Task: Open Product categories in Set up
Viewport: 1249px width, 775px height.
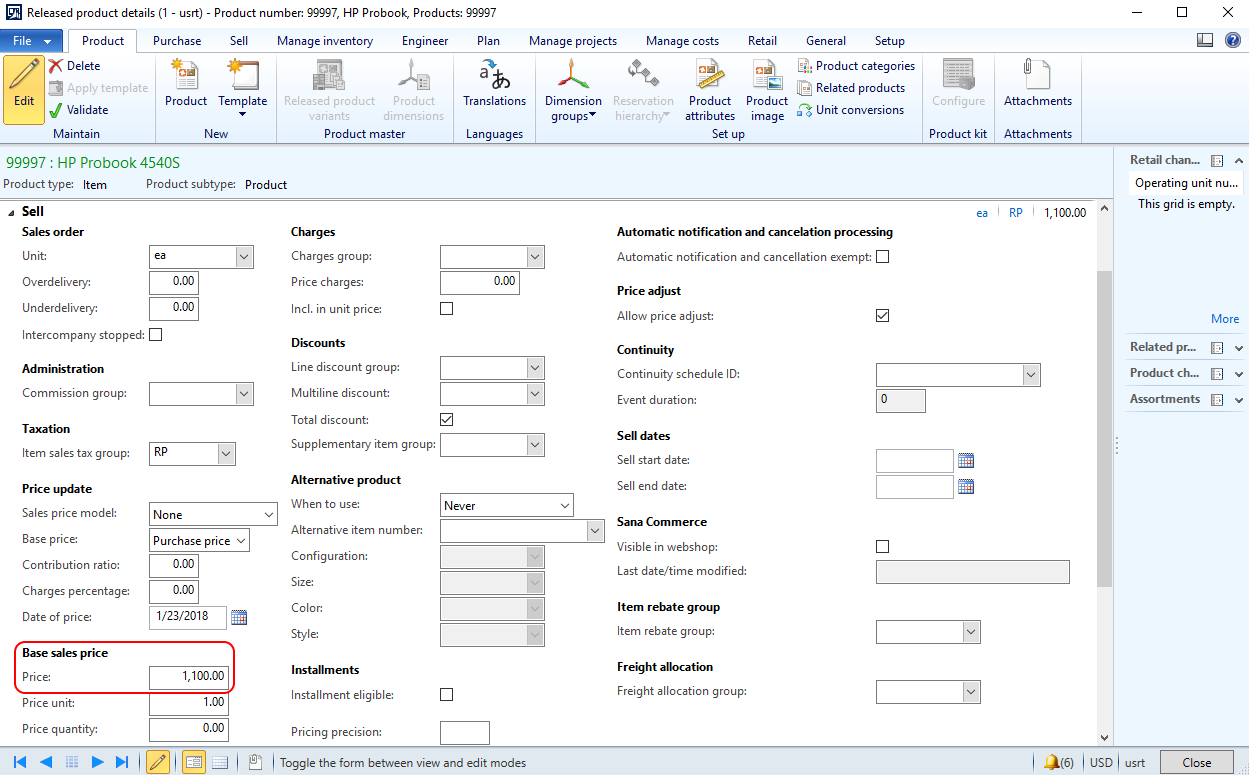Action: (x=856, y=66)
